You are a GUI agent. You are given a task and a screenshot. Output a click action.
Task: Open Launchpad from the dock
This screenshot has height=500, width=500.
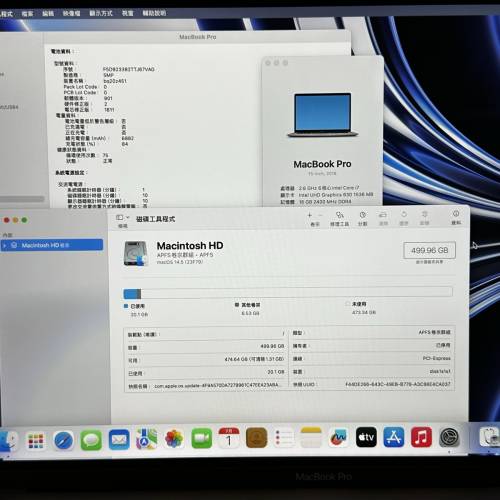click(36, 441)
